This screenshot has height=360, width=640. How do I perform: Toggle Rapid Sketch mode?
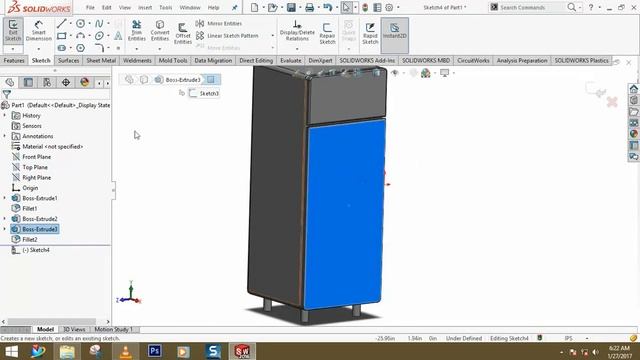(x=370, y=33)
